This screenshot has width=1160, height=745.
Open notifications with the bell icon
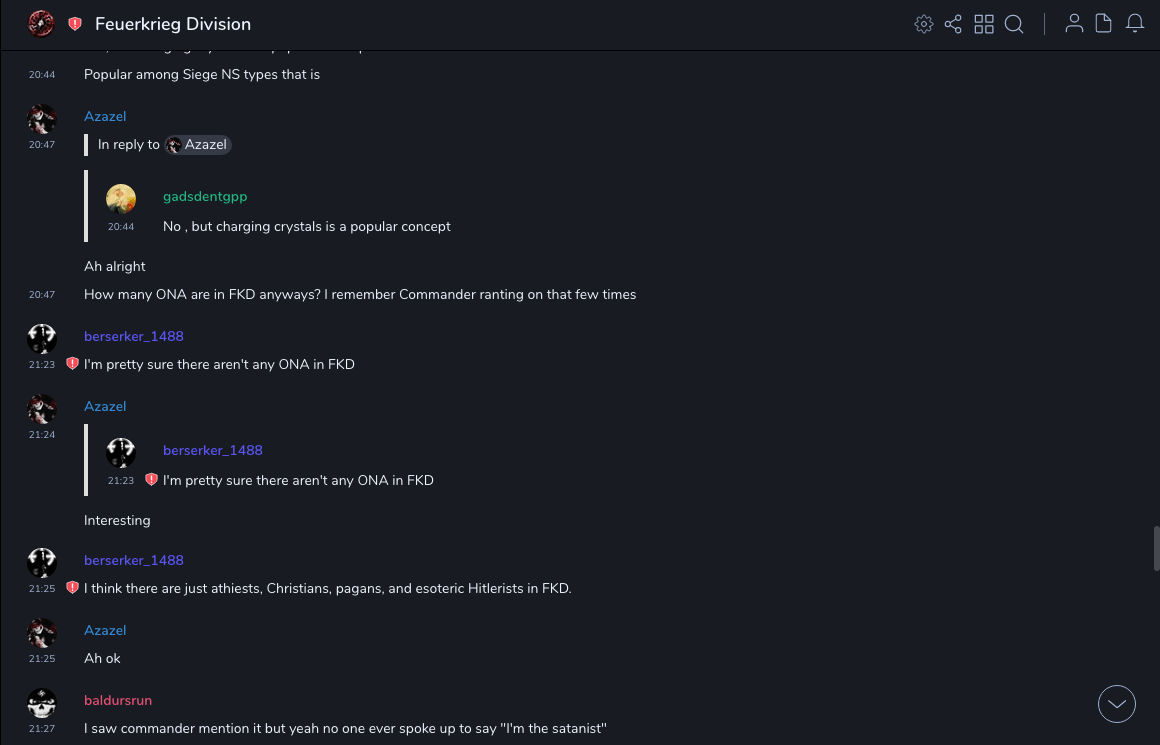point(1135,24)
